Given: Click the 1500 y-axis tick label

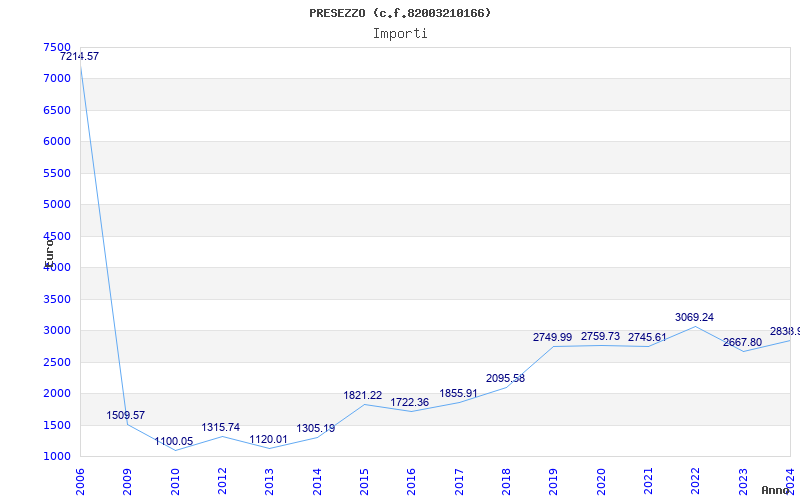Looking at the screenshot, I should [57, 425].
